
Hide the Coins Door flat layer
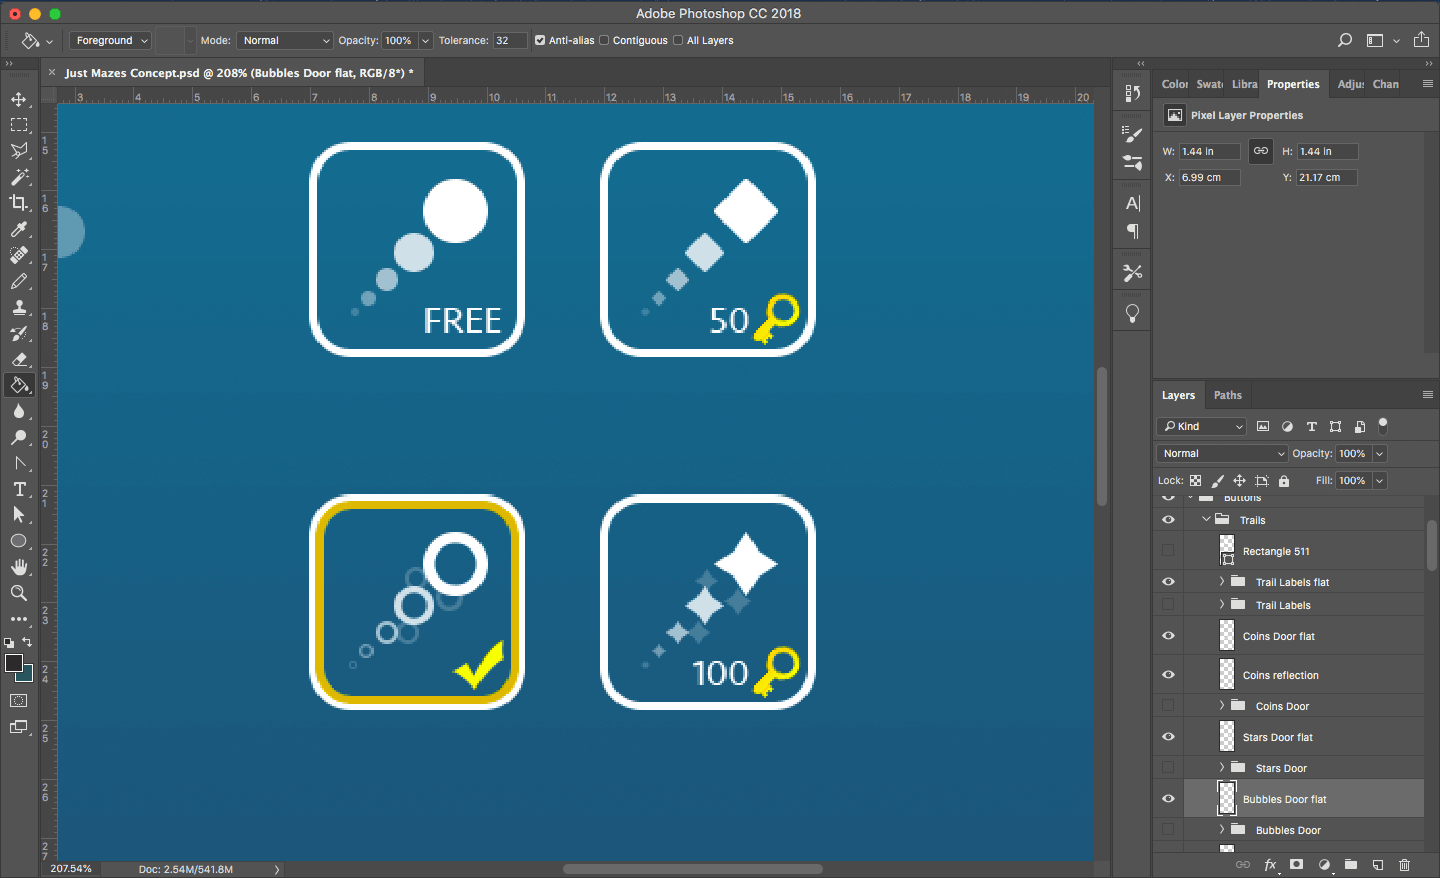[1168, 636]
